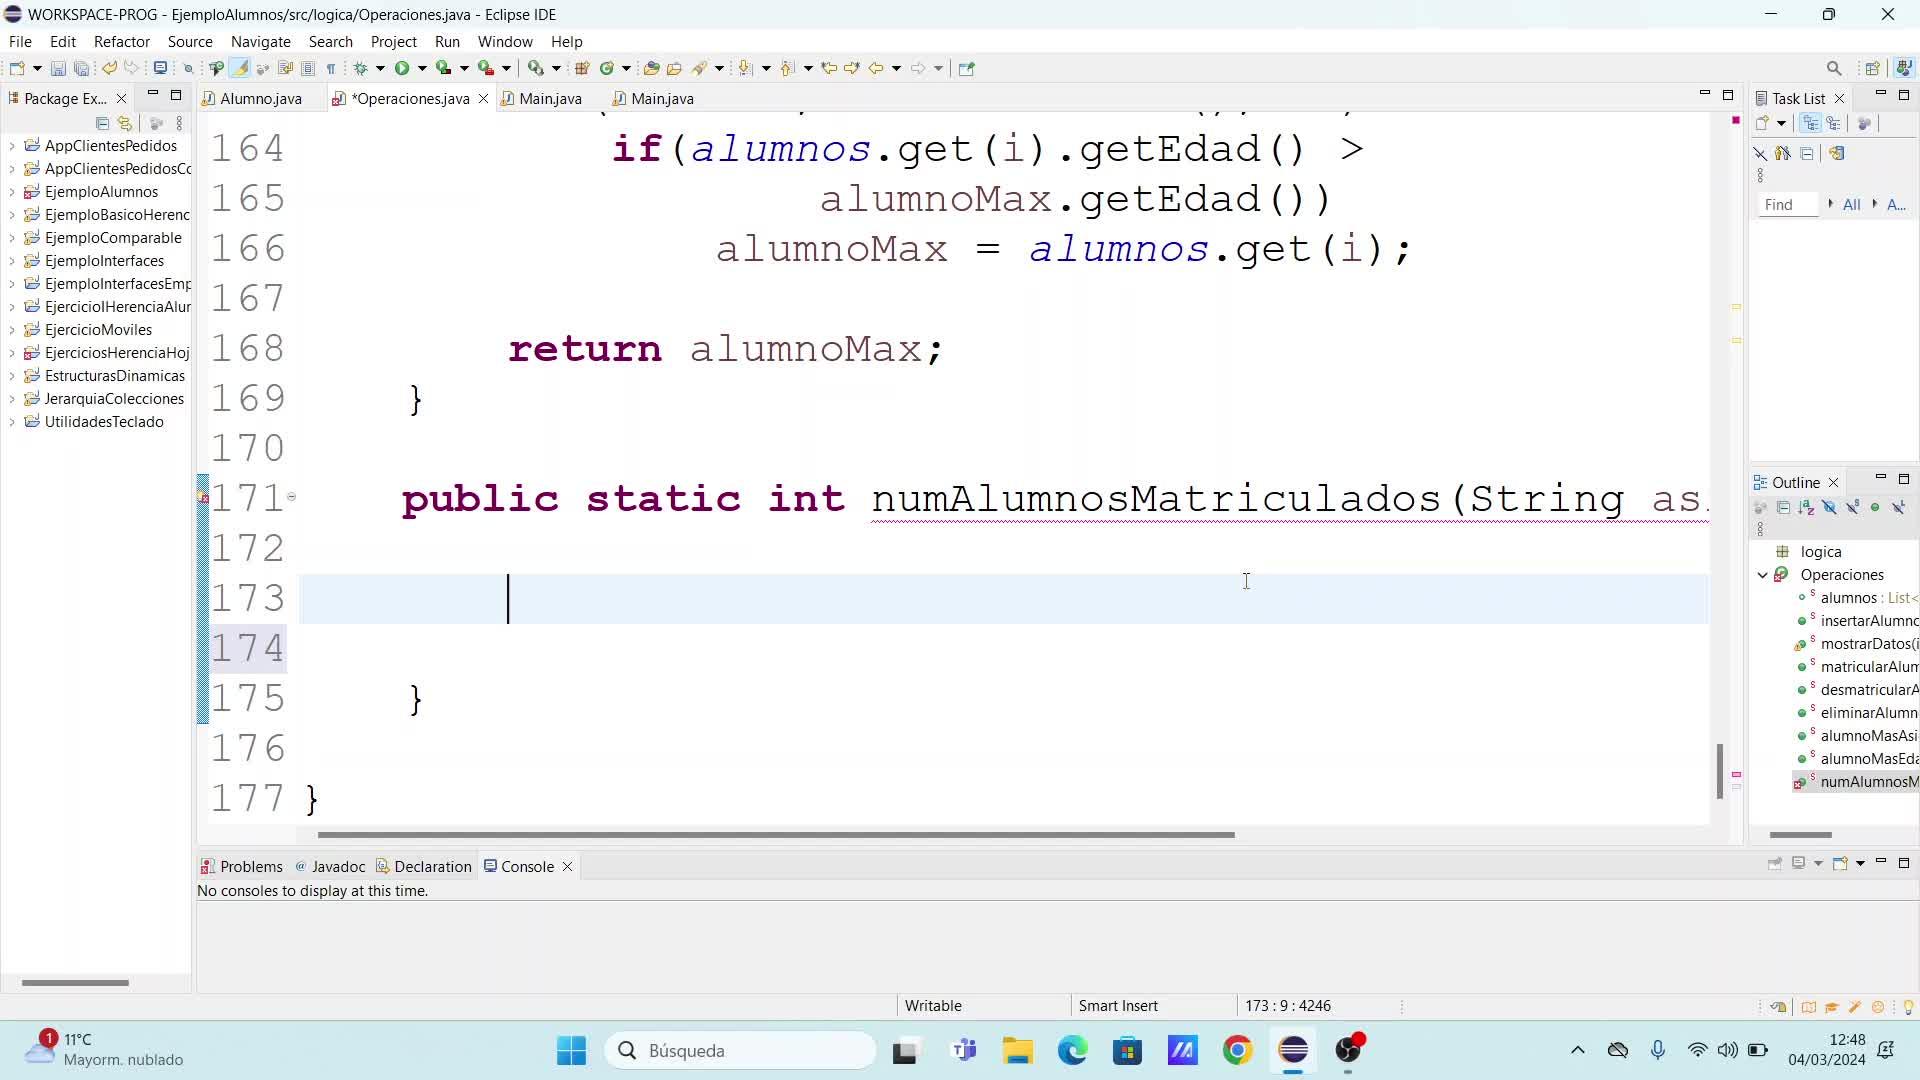Click the Sort alphabetically icon in Outline

pos(1806,508)
